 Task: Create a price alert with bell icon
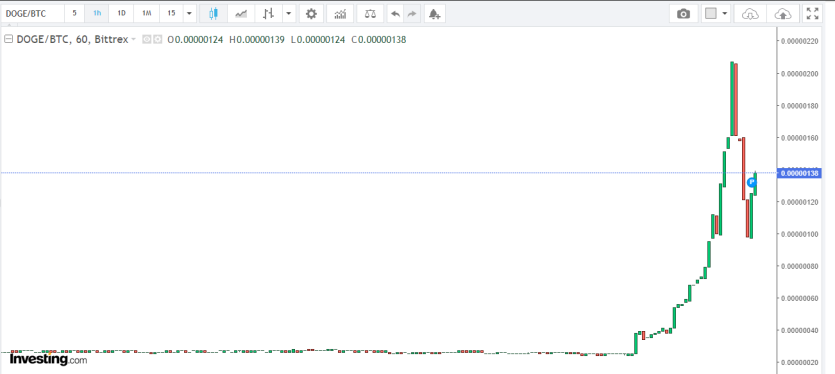click(435, 14)
